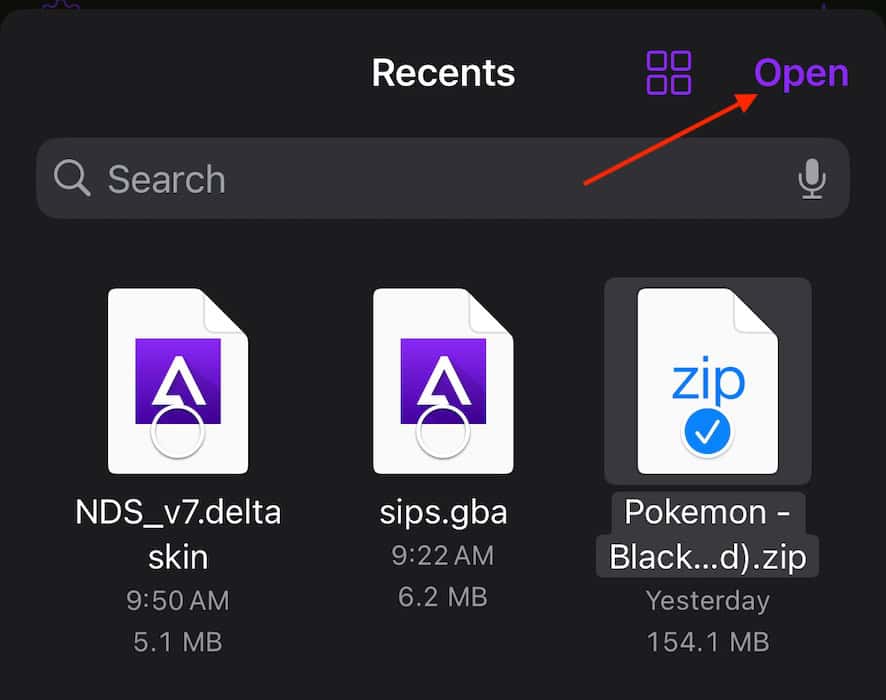The image size is (886, 700).
Task: Tap the sips.gba file name label
Action: tap(443, 513)
